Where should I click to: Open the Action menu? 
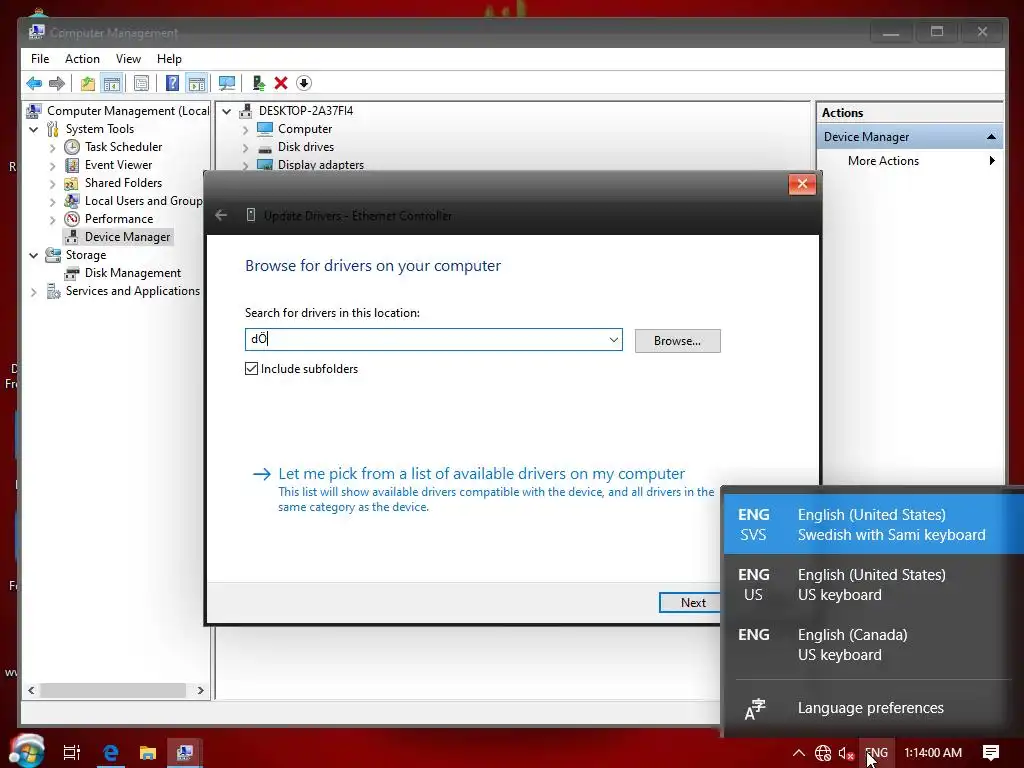(82, 59)
